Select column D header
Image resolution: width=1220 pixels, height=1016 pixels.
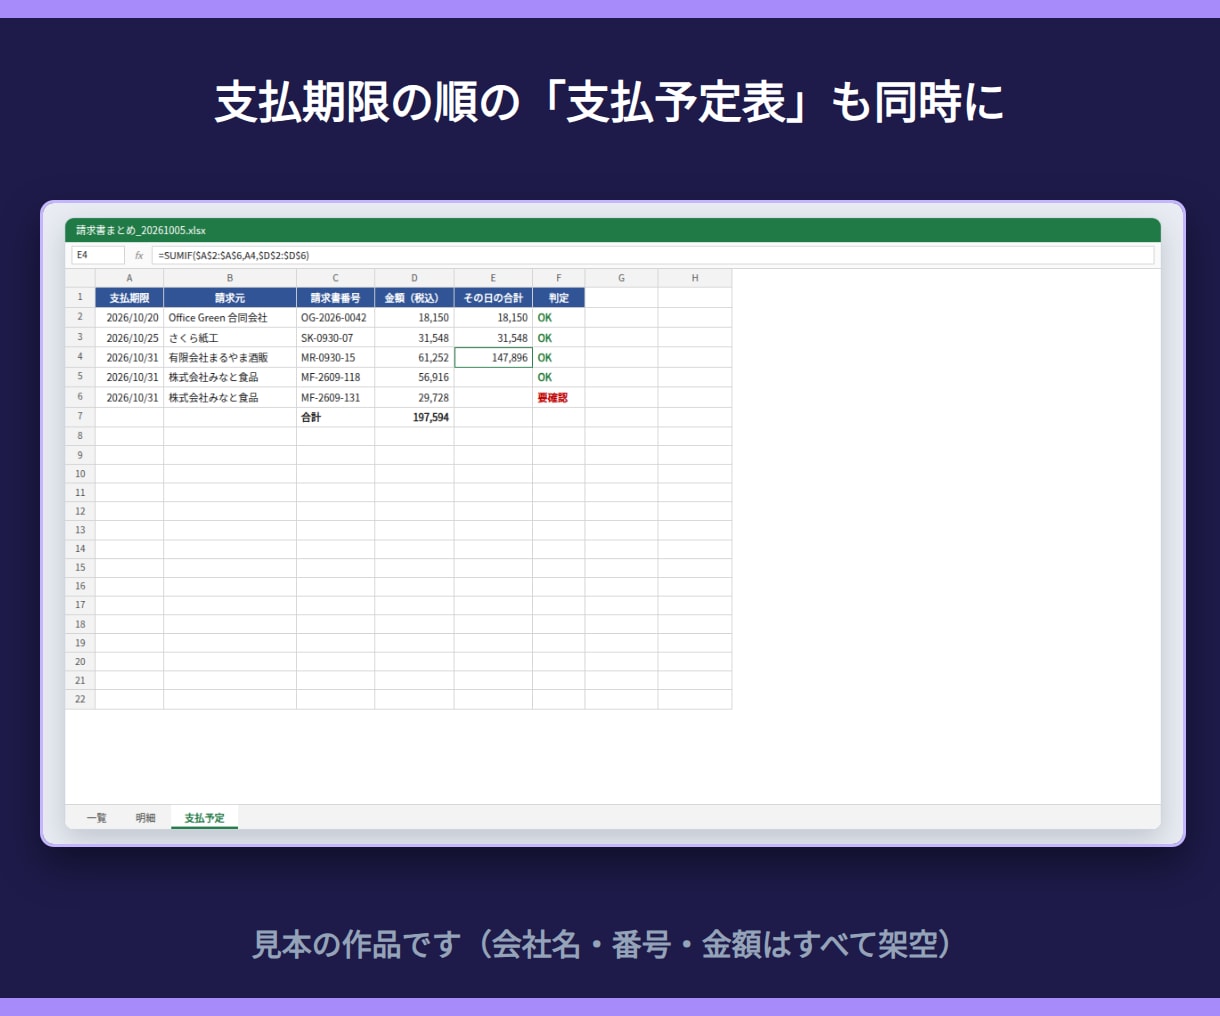click(414, 278)
